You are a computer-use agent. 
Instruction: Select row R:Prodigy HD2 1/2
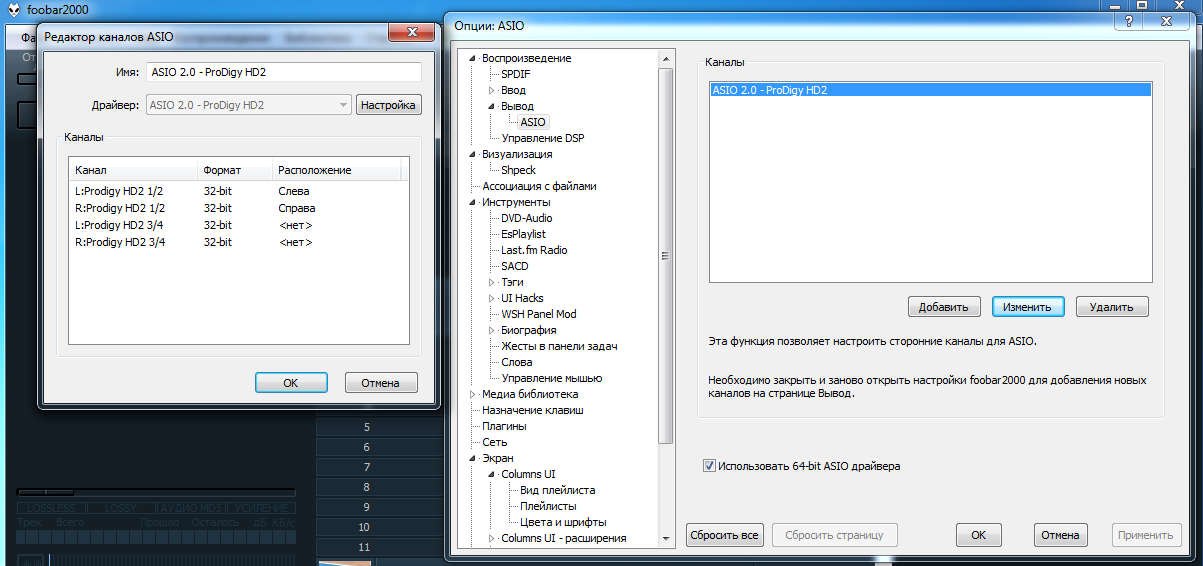coord(238,208)
